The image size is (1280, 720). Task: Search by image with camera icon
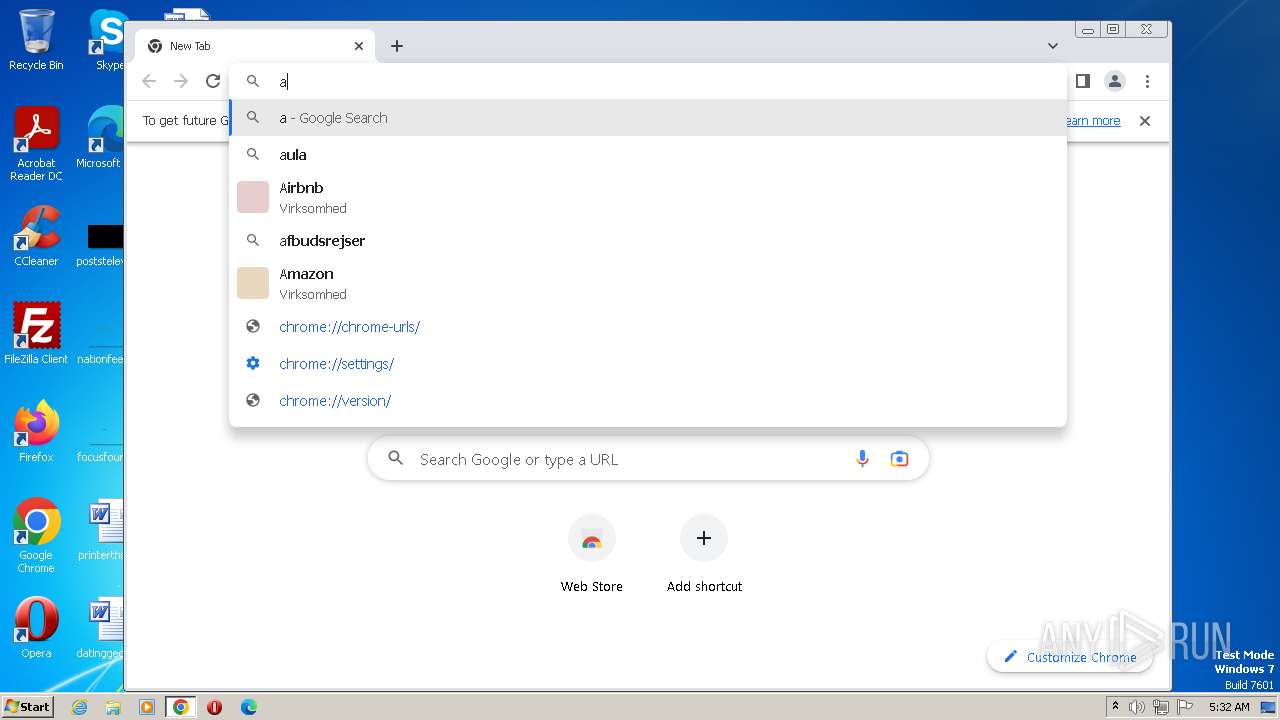coord(899,459)
